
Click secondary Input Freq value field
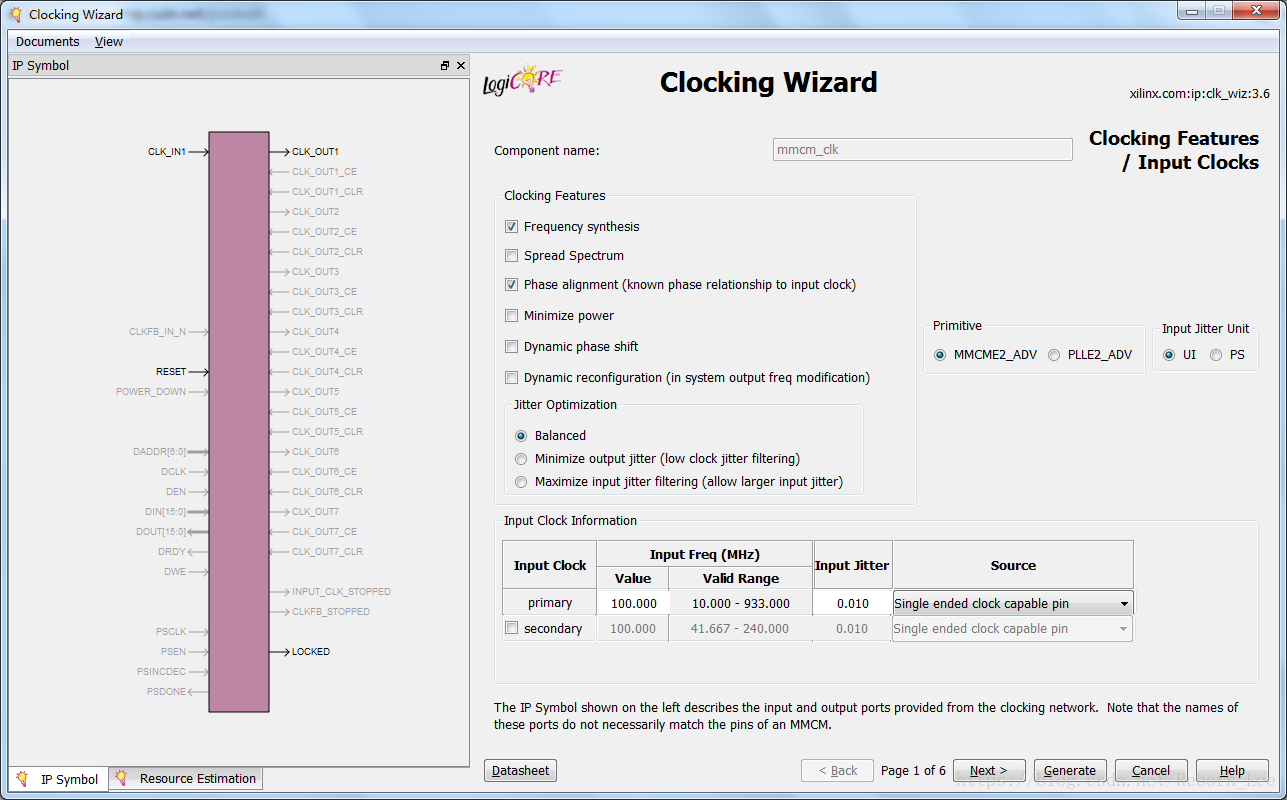(633, 629)
